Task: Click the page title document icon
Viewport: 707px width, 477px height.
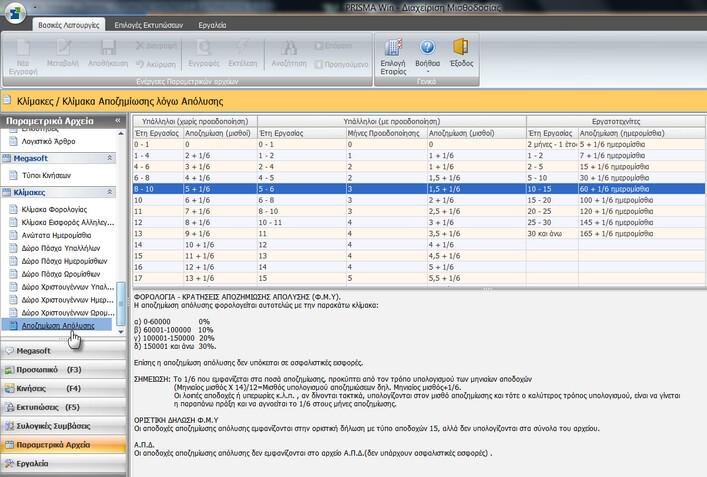Action: [7, 100]
